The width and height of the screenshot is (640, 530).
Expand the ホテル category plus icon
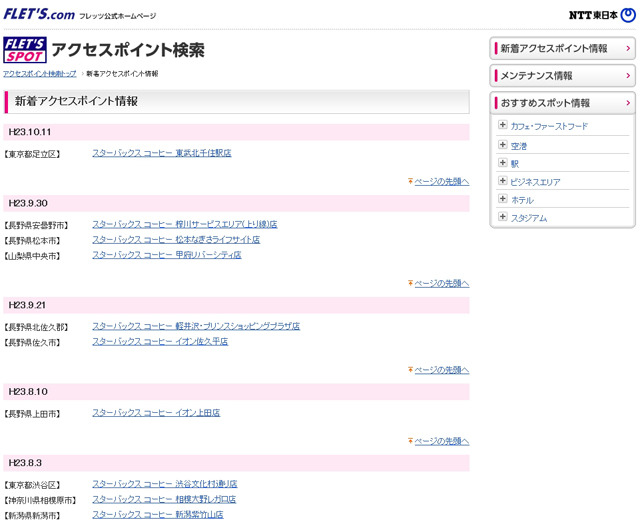tap(502, 199)
